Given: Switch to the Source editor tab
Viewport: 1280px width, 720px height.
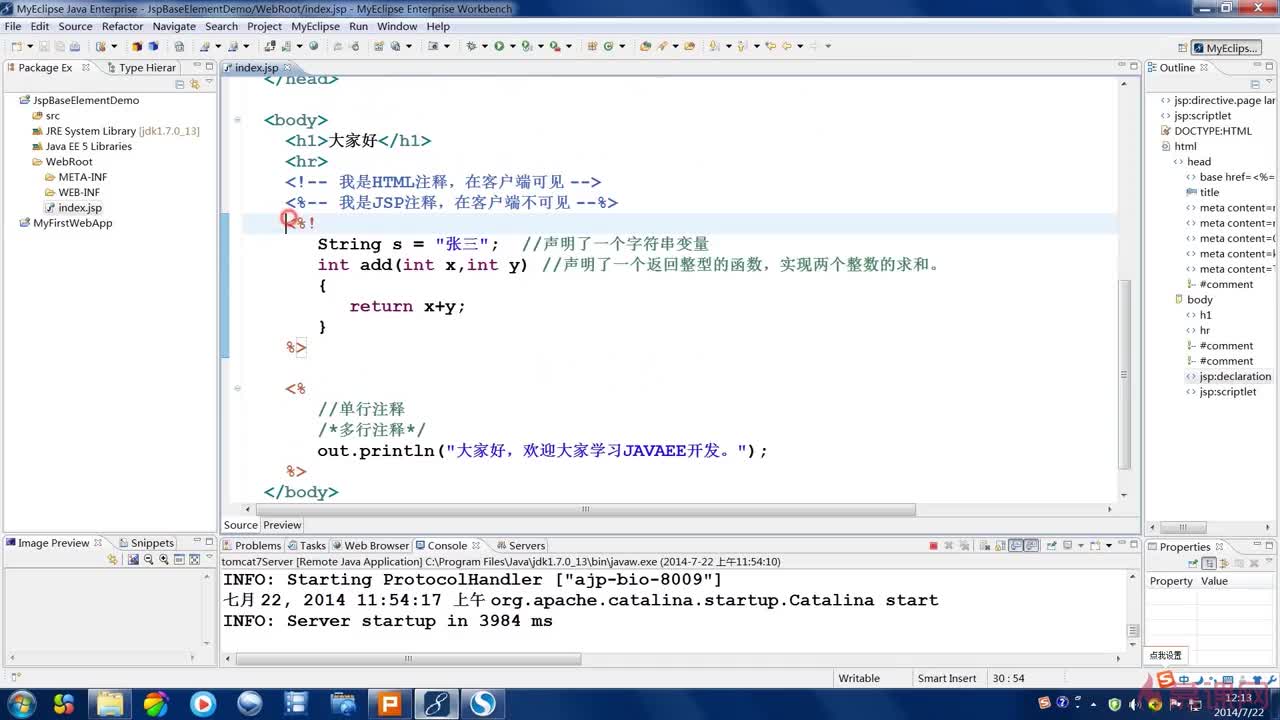Looking at the screenshot, I should (240, 525).
